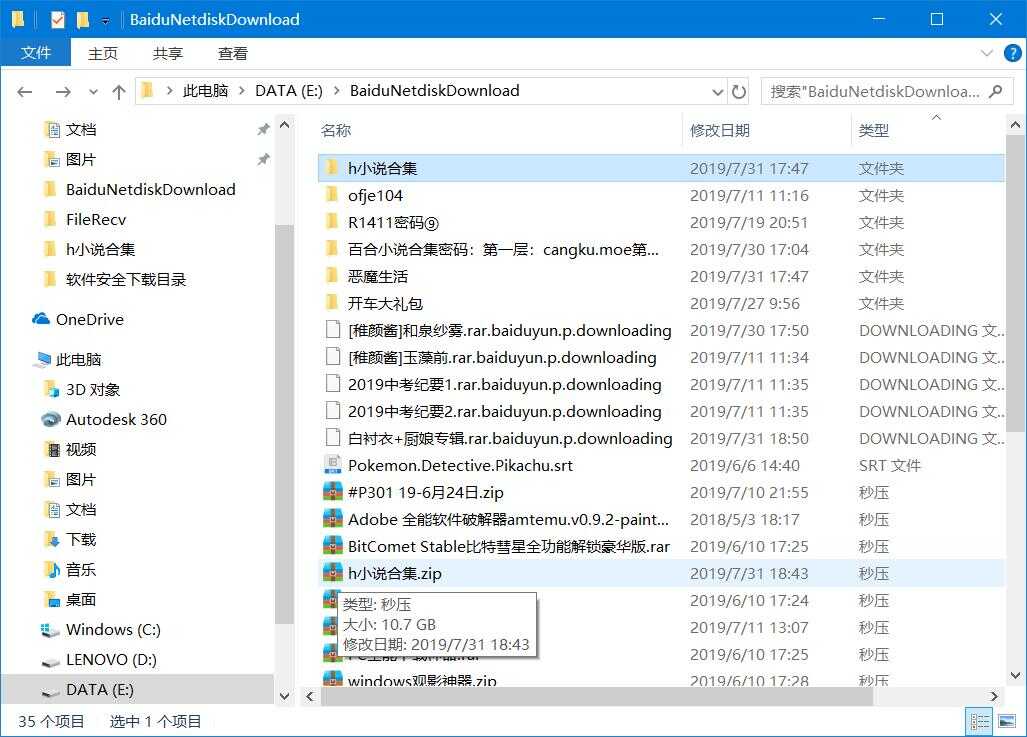Click archive icon of h小说合集.zip

pyautogui.click(x=333, y=572)
